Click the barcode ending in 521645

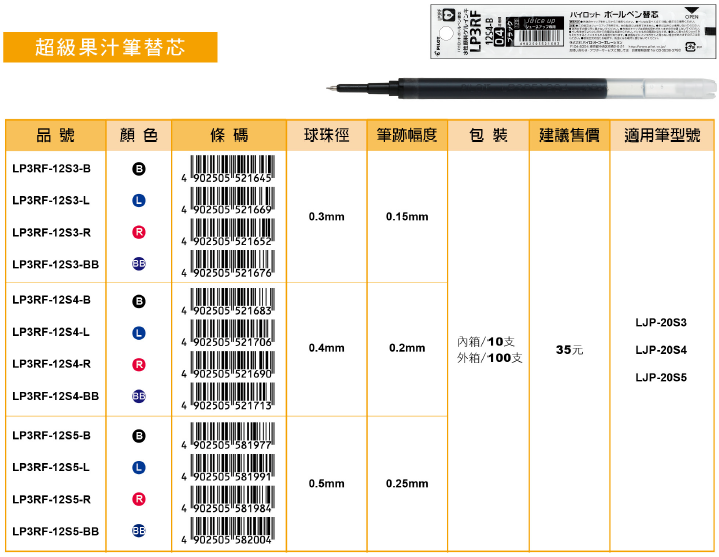(x=227, y=169)
